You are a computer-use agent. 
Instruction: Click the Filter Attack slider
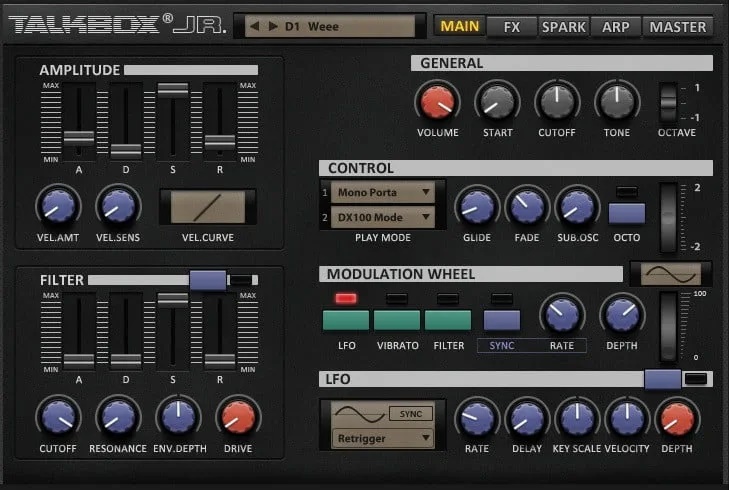pyautogui.click(x=79, y=361)
